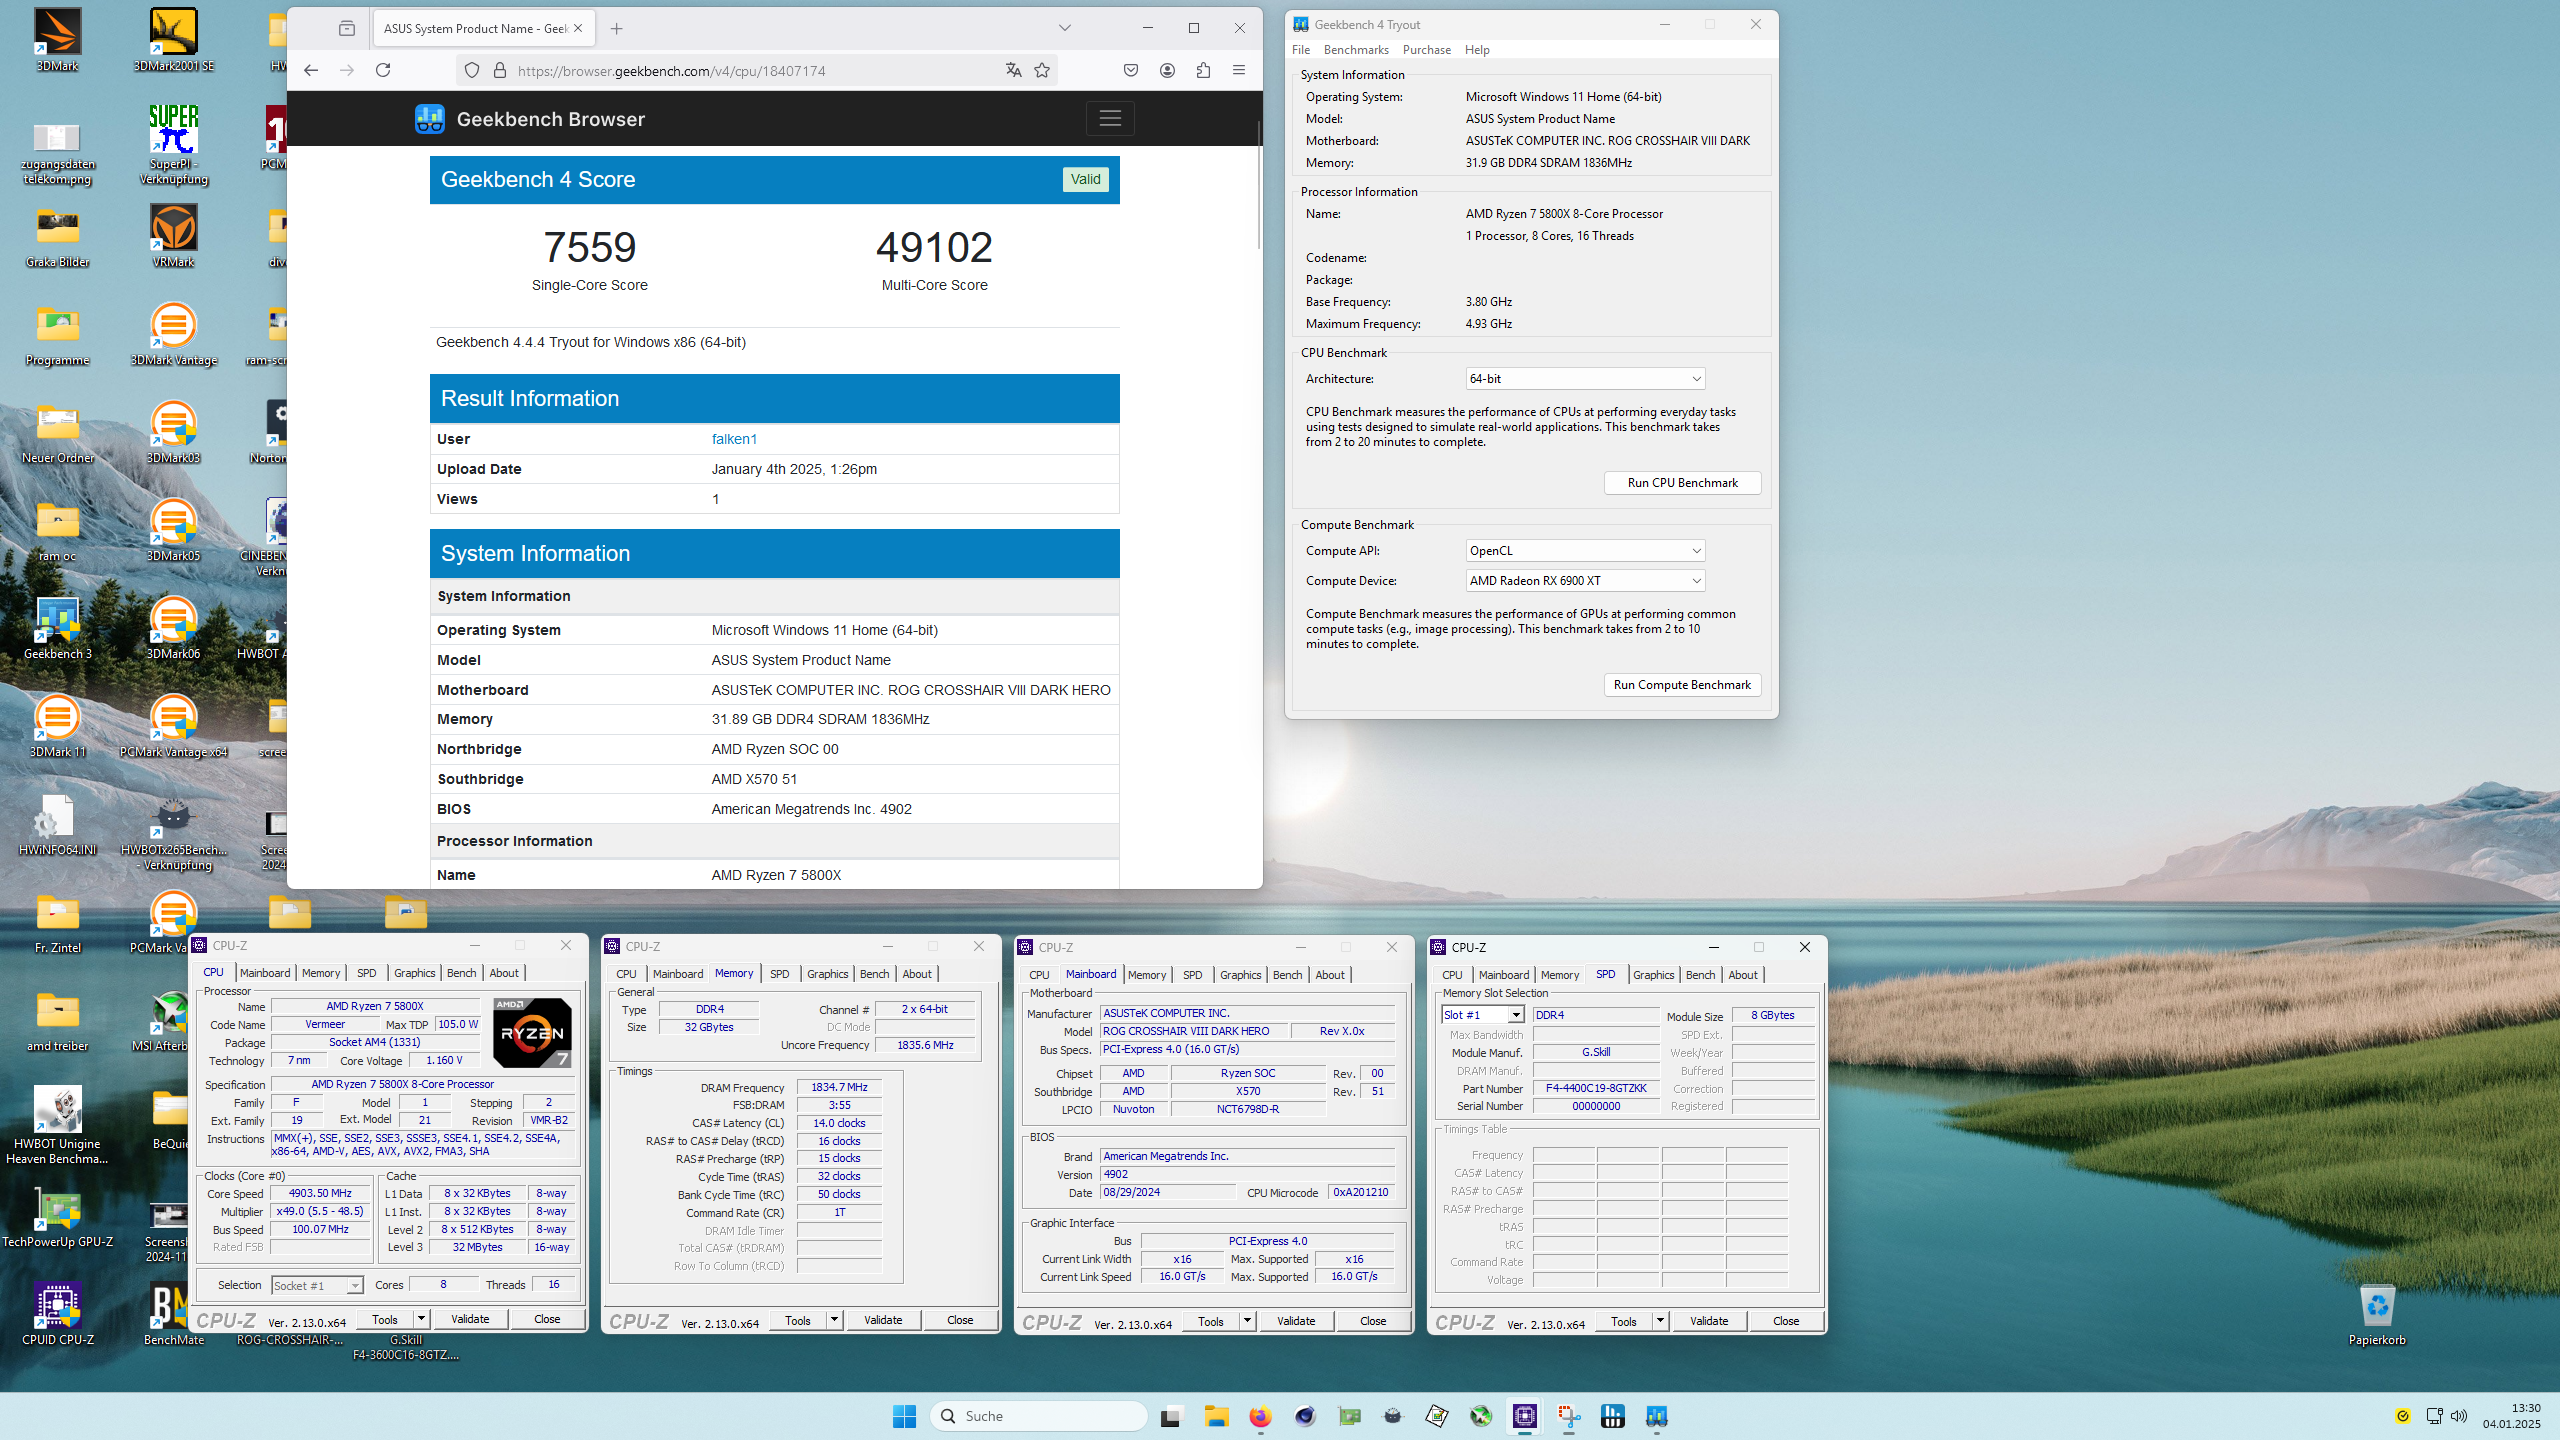Reload the Geekbench browser page
This screenshot has height=1440, width=2560.
383,70
